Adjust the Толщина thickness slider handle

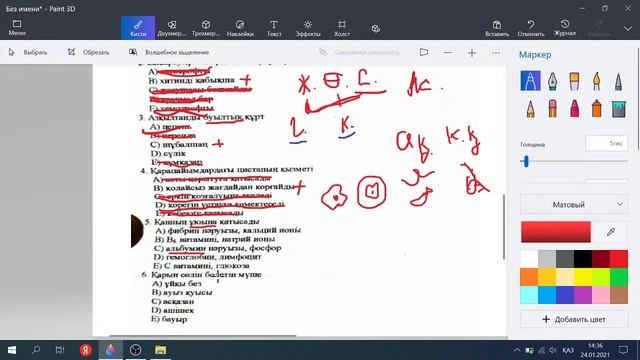(526, 162)
